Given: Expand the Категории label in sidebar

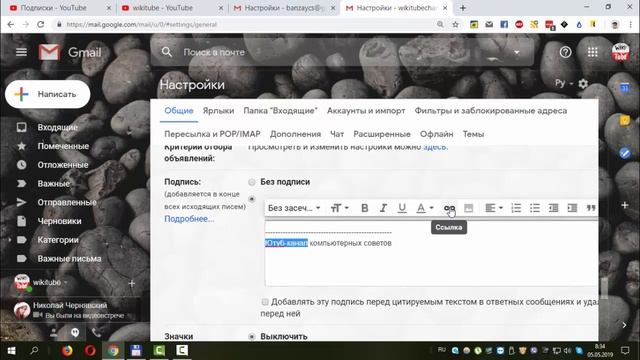Looking at the screenshot, I should [x=10, y=240].
